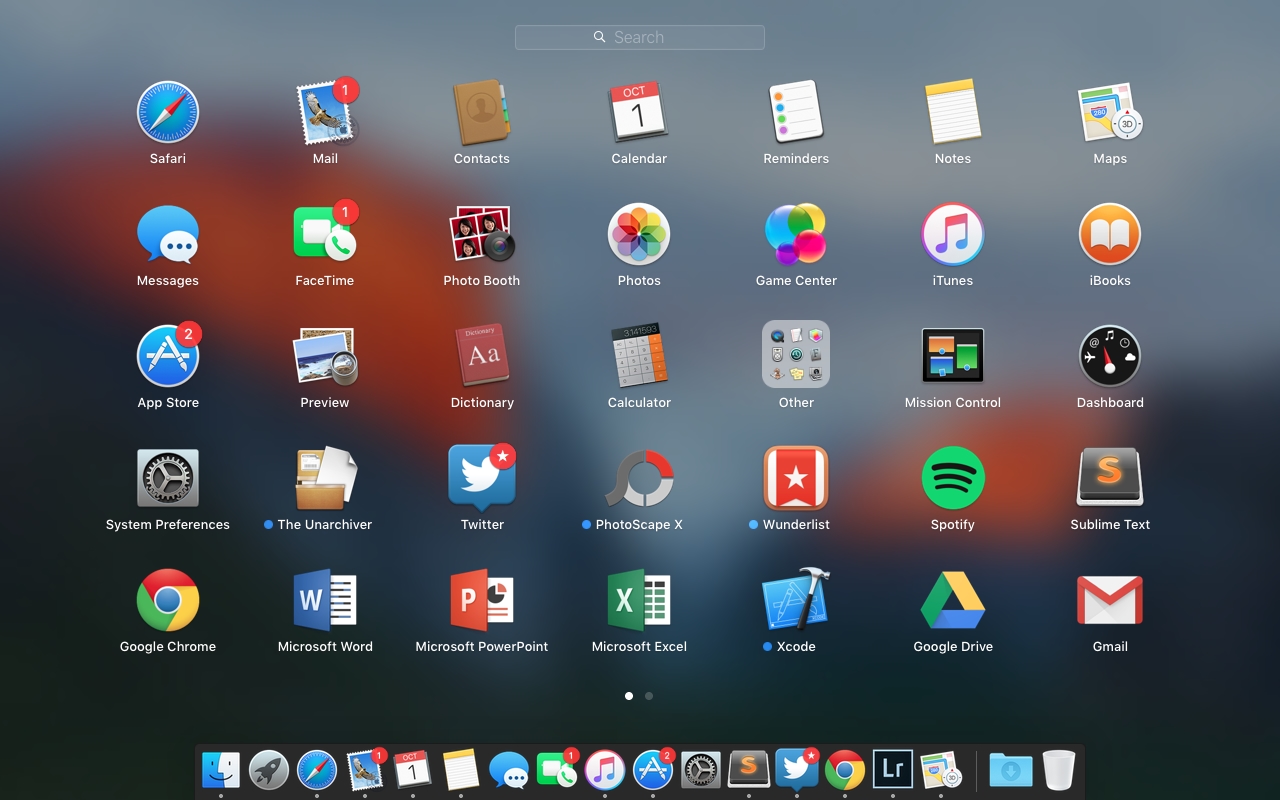Screen dimensions: 1280x800
Task: Focus the Launchpad Search field
Action: [x=640, y=37]
